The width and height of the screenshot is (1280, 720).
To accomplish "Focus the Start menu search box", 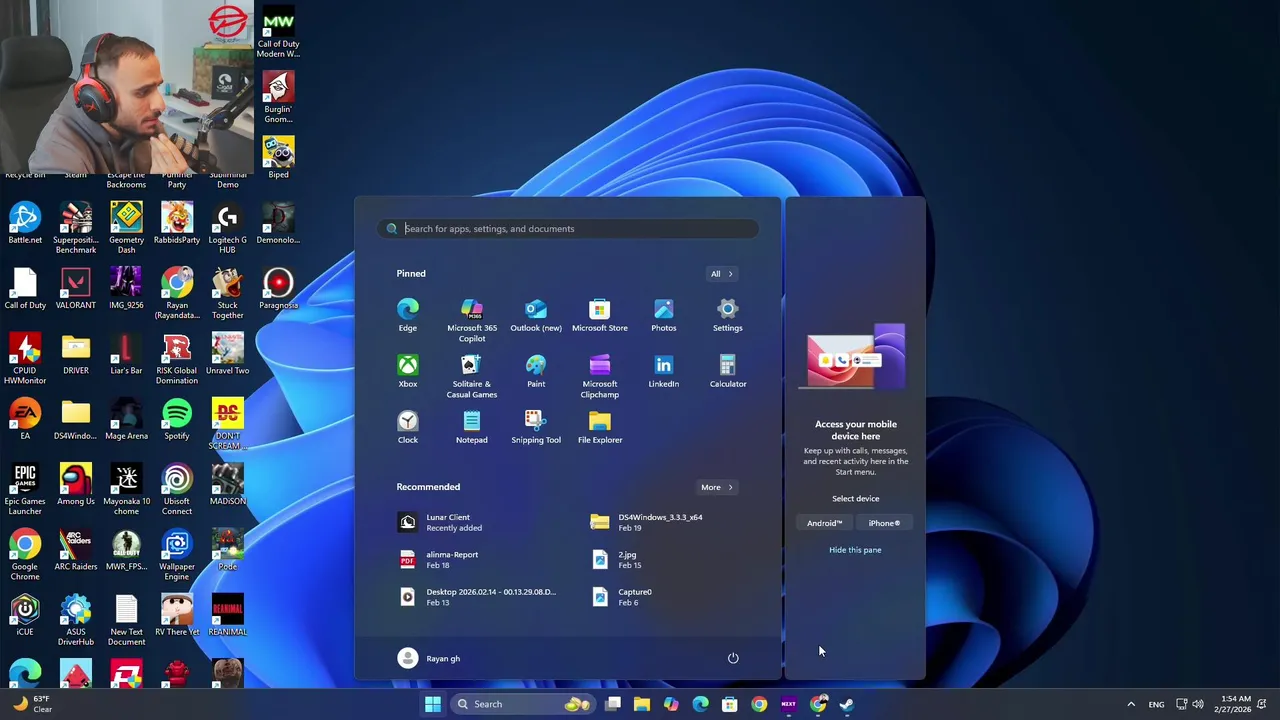I will pos(568,229).
